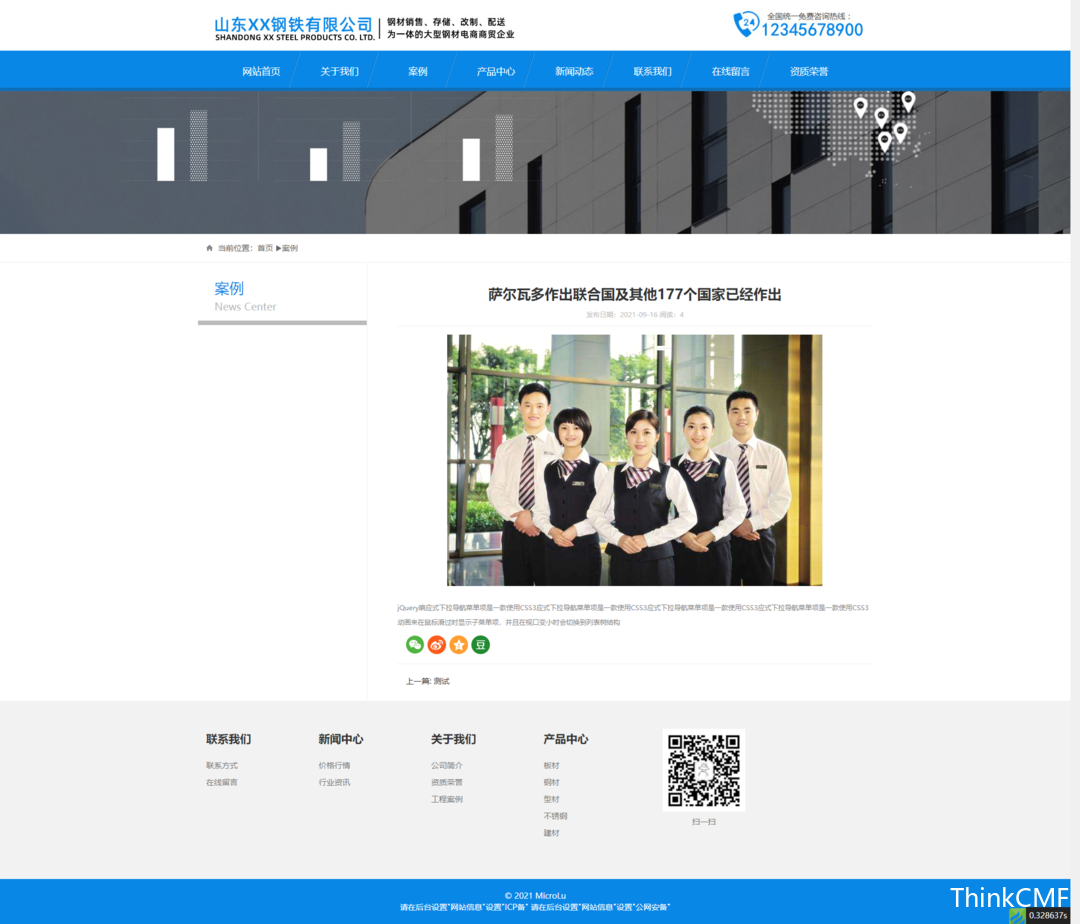Open 价格行情 footer link
The height and width of the screenshot is (924, 1080).
point(334,765)
